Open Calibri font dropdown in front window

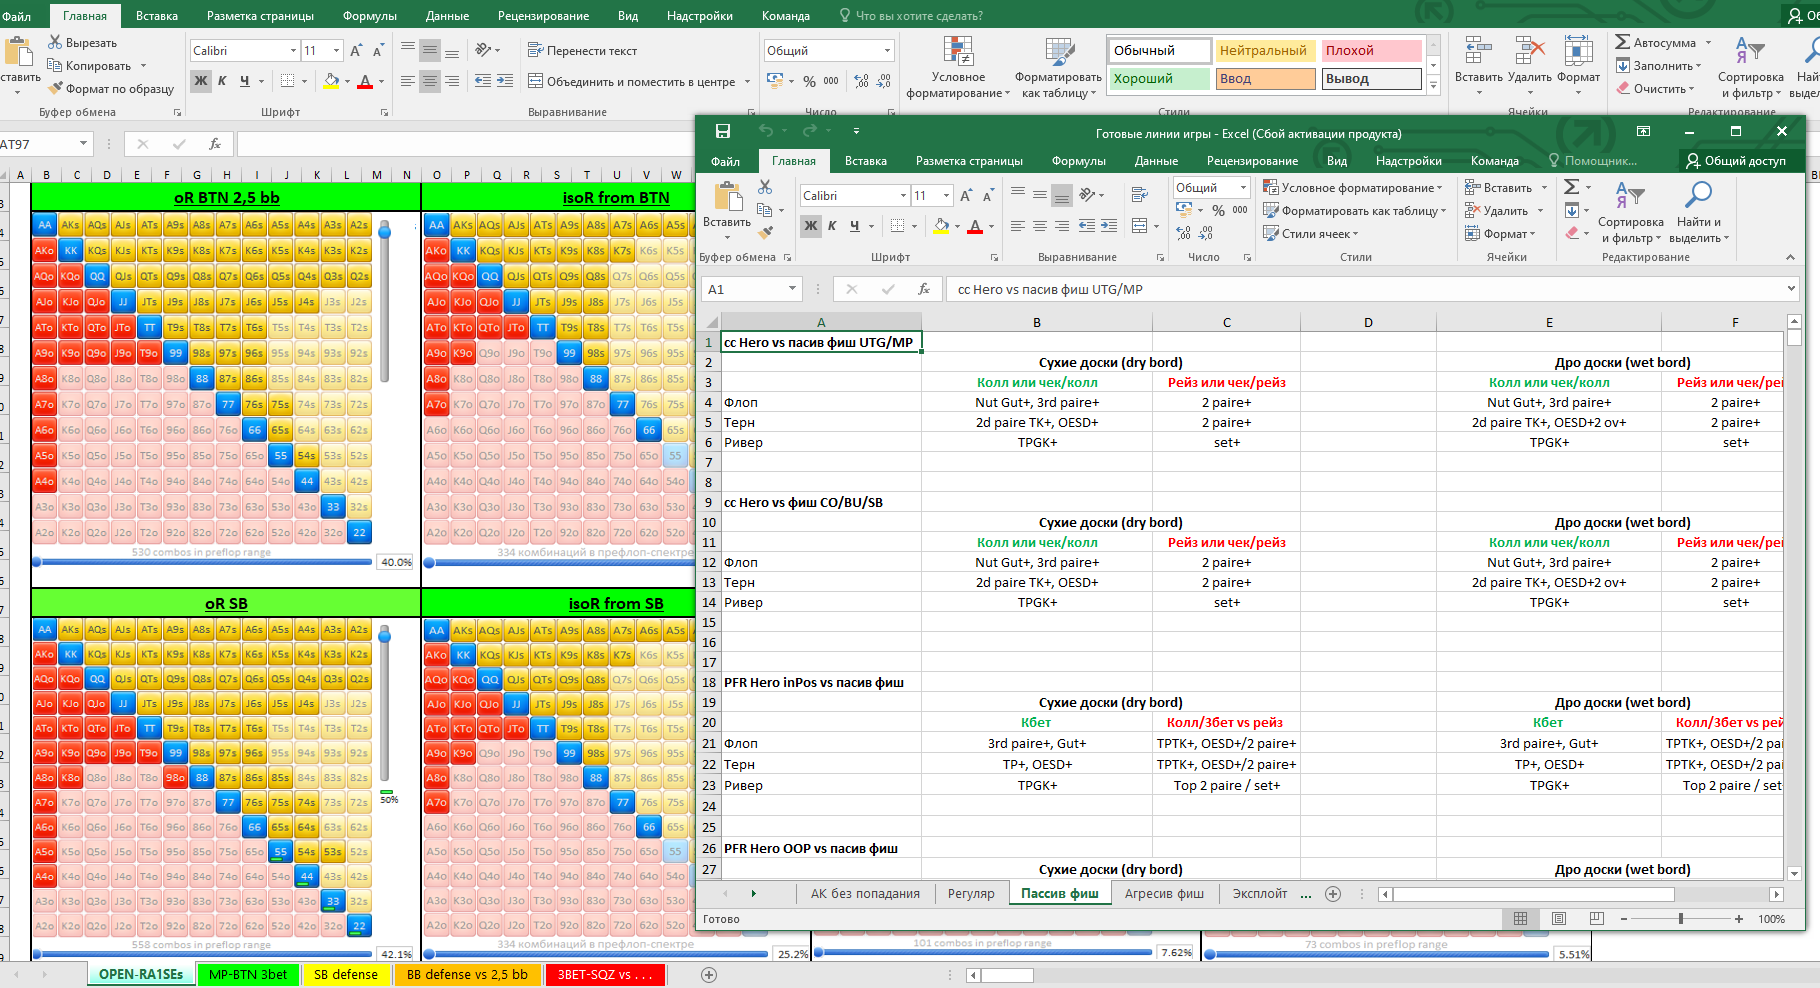tap(903, 196)
